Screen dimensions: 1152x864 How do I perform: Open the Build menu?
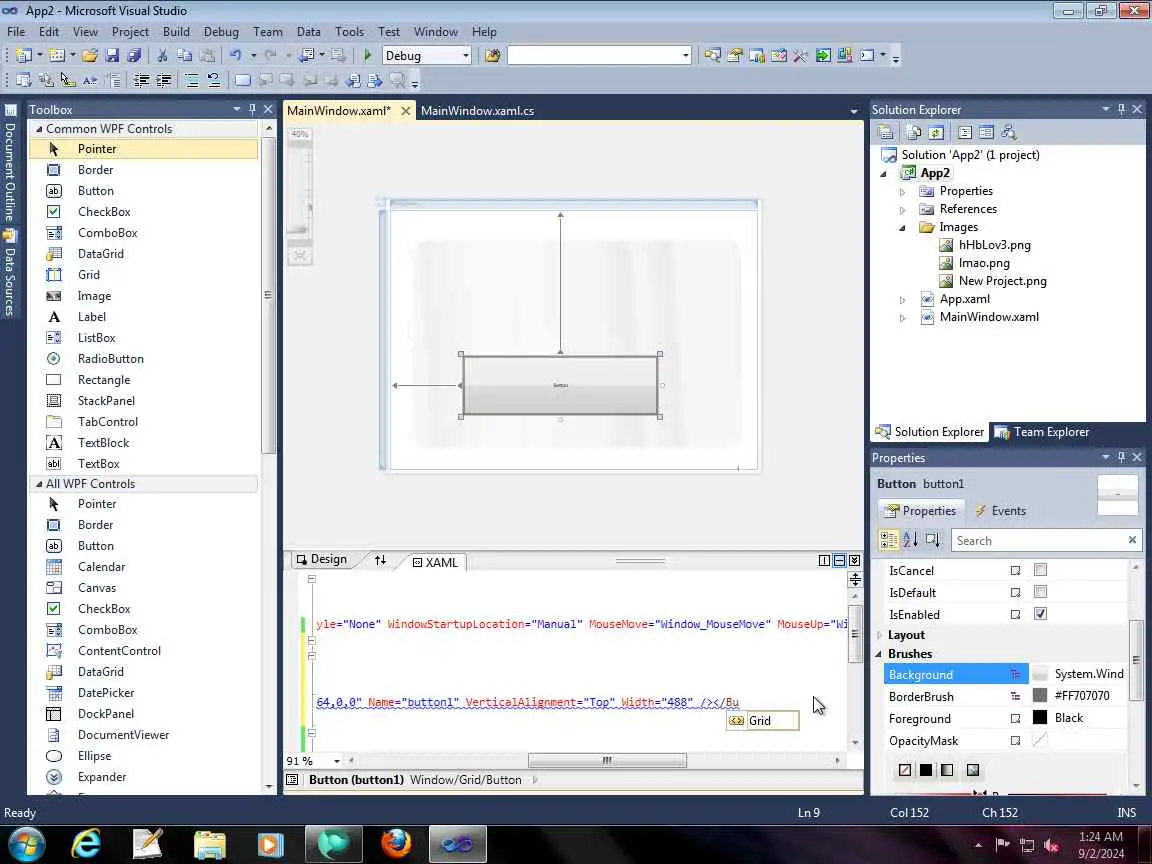(x=176, y=32)
